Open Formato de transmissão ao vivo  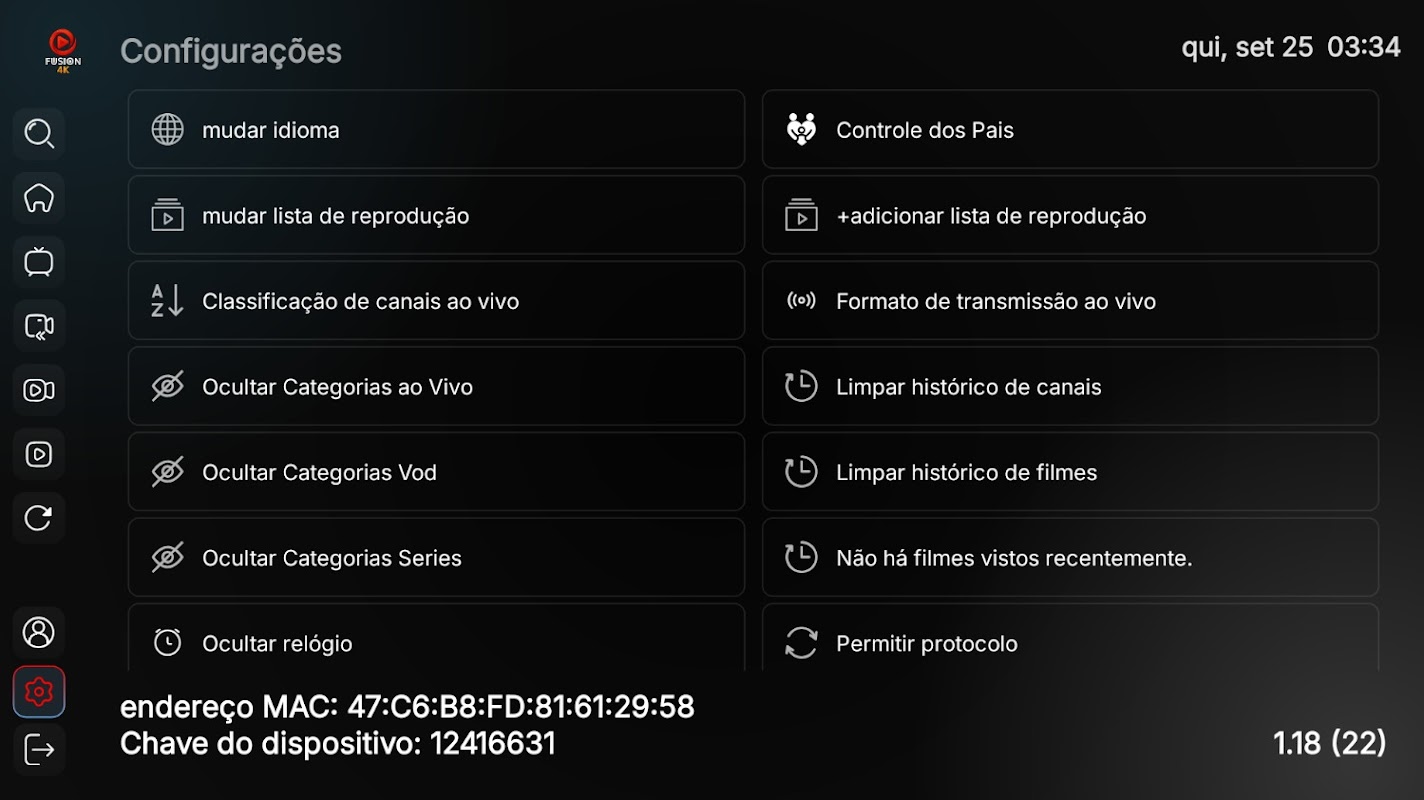pos(1070,301)
